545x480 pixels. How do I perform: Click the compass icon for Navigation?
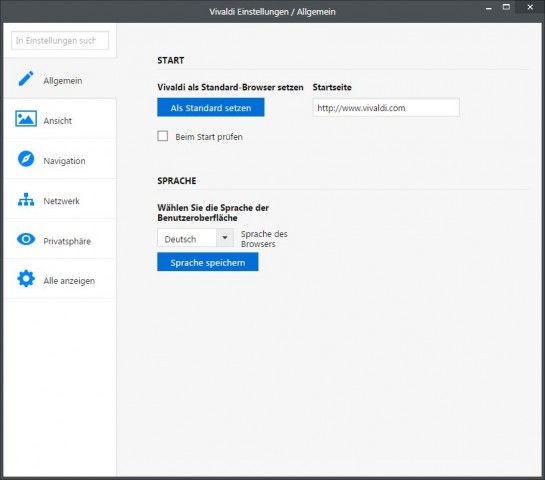point(26,159)
